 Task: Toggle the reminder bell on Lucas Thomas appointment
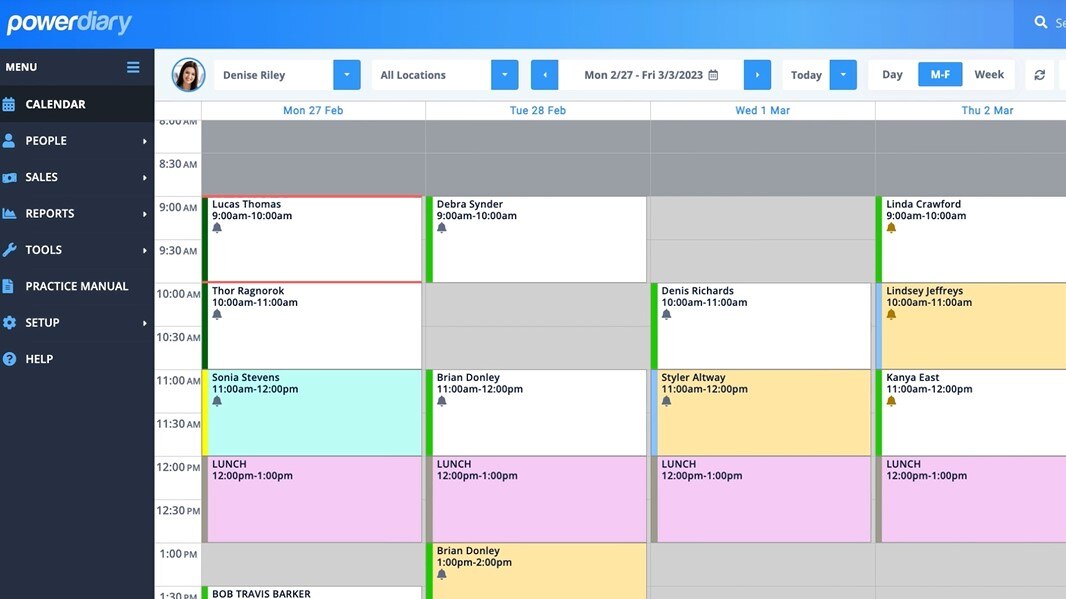pyautogui.click(x=214, y=226)
